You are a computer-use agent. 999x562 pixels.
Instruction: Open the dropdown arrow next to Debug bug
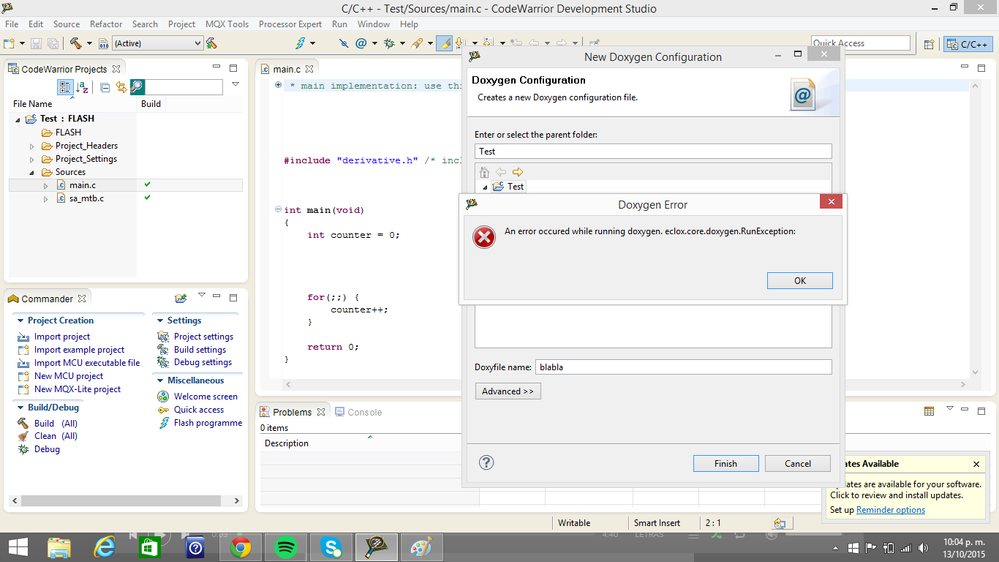coord(402,43)
